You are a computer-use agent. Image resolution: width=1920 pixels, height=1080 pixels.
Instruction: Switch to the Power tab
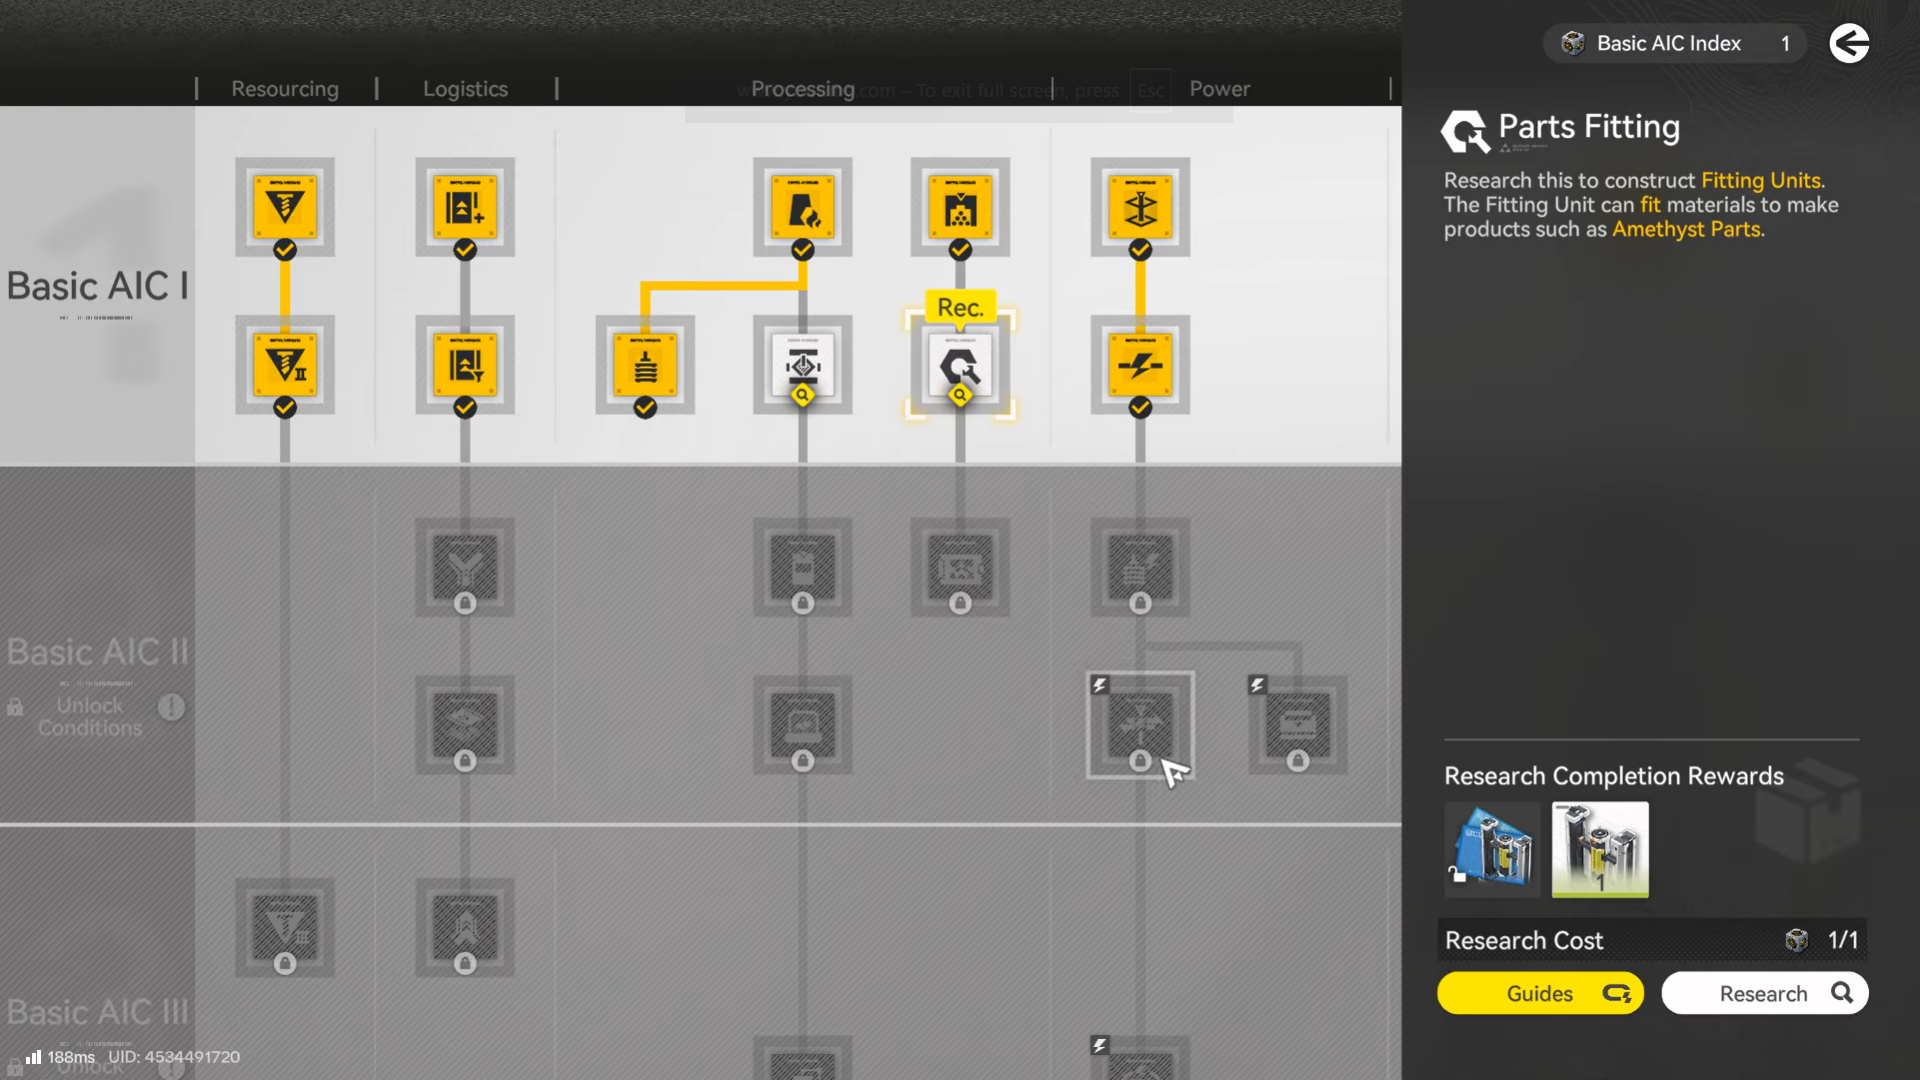tap(1219, 89)
